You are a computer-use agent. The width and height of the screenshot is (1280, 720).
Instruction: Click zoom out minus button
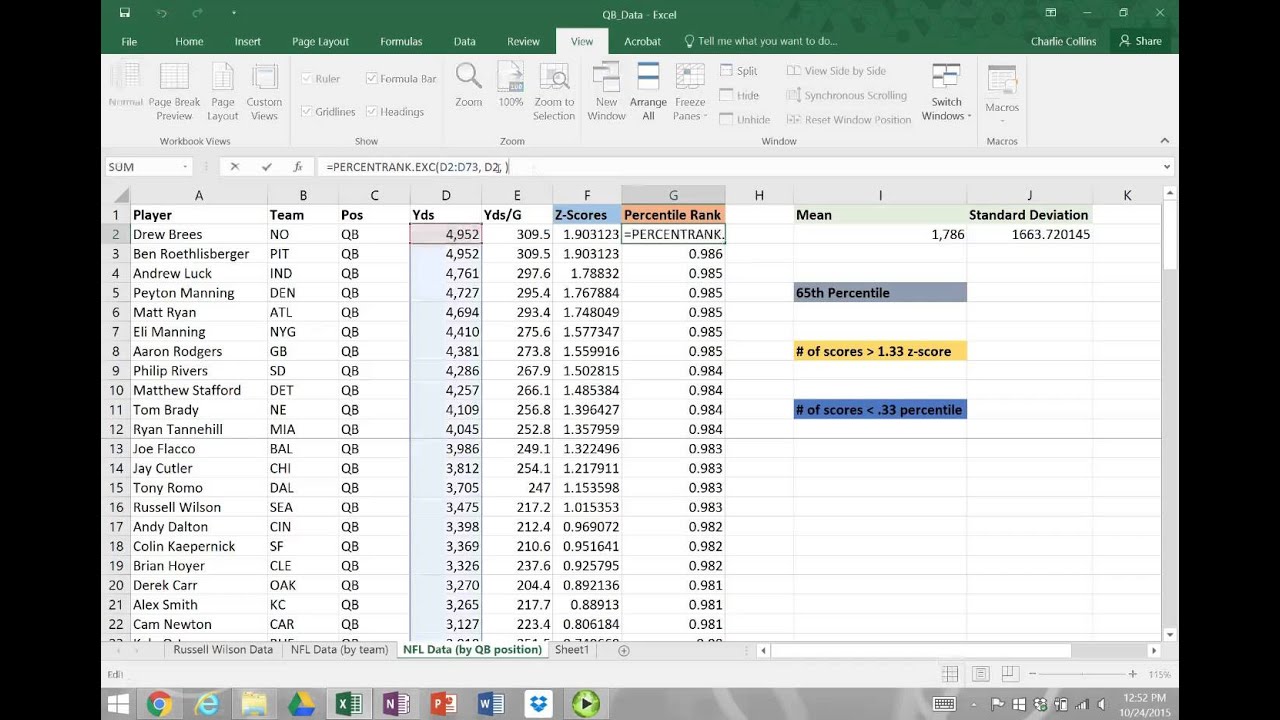point(1033,675)
